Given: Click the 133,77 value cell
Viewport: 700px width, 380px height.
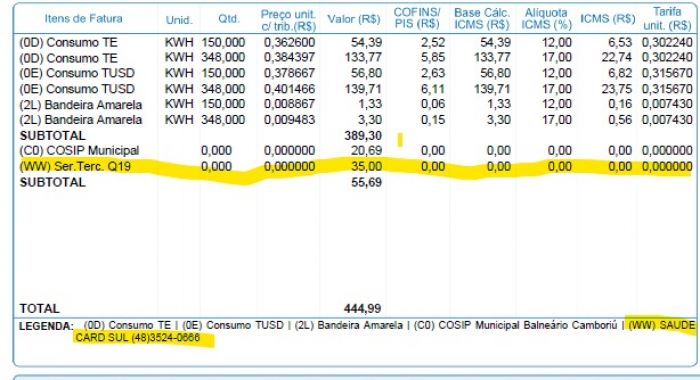Looking at the screenshot, I should coord(363,58).
